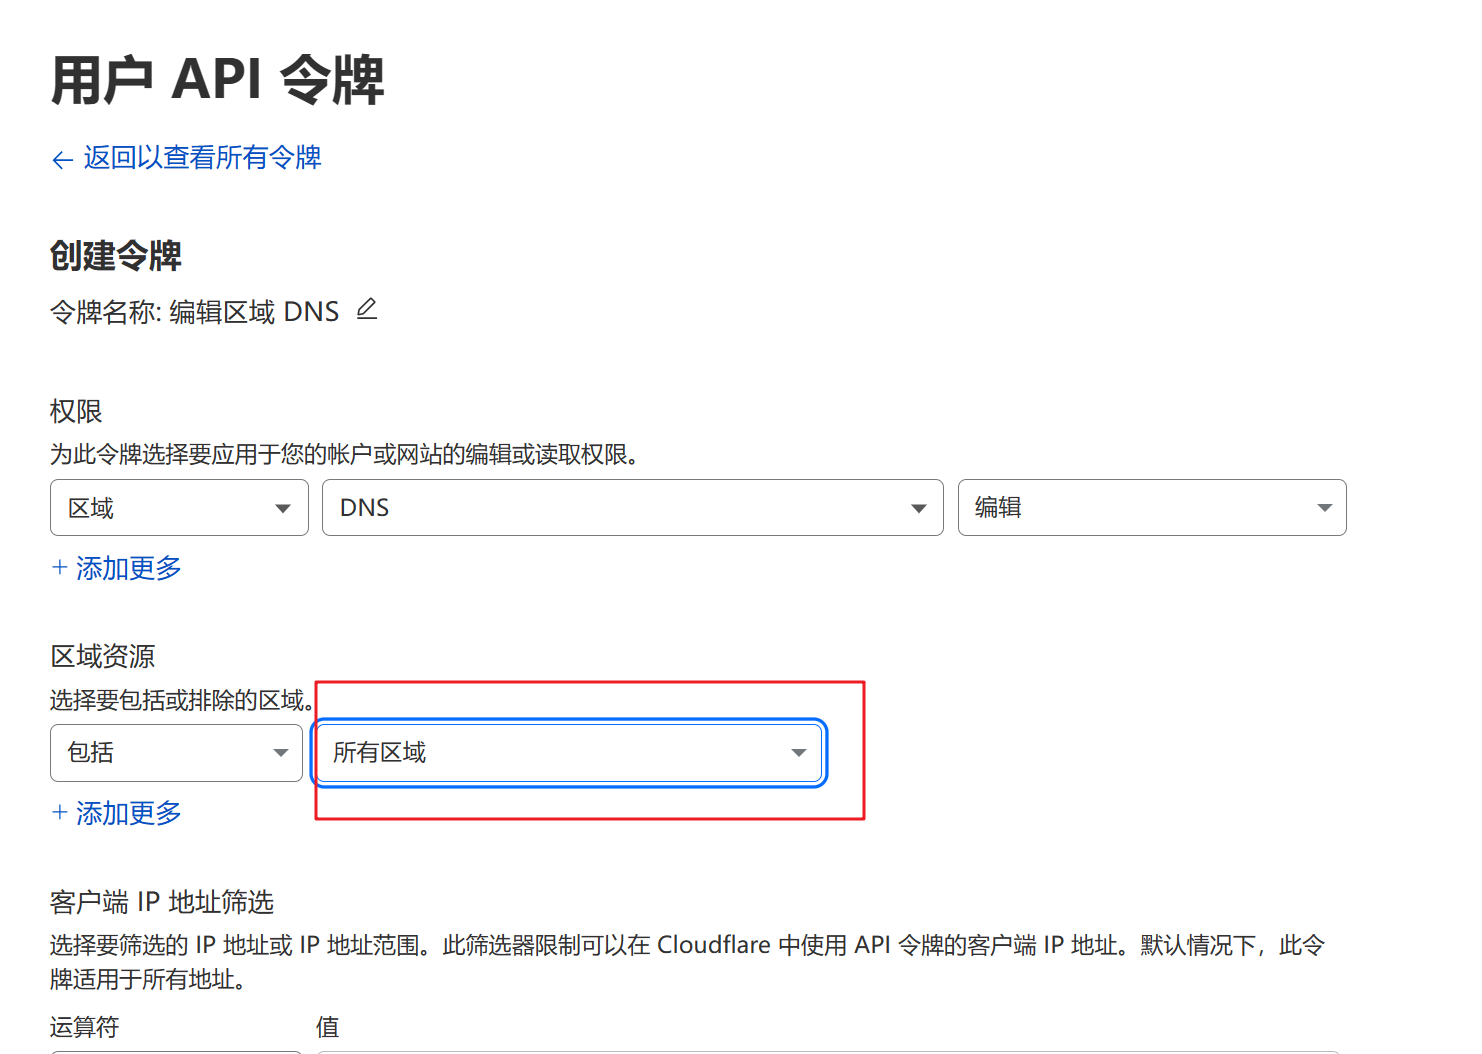Click the caret arrow on the DNS dropdown
The width and height of the screenshot is (1482, 1054).
918,509
